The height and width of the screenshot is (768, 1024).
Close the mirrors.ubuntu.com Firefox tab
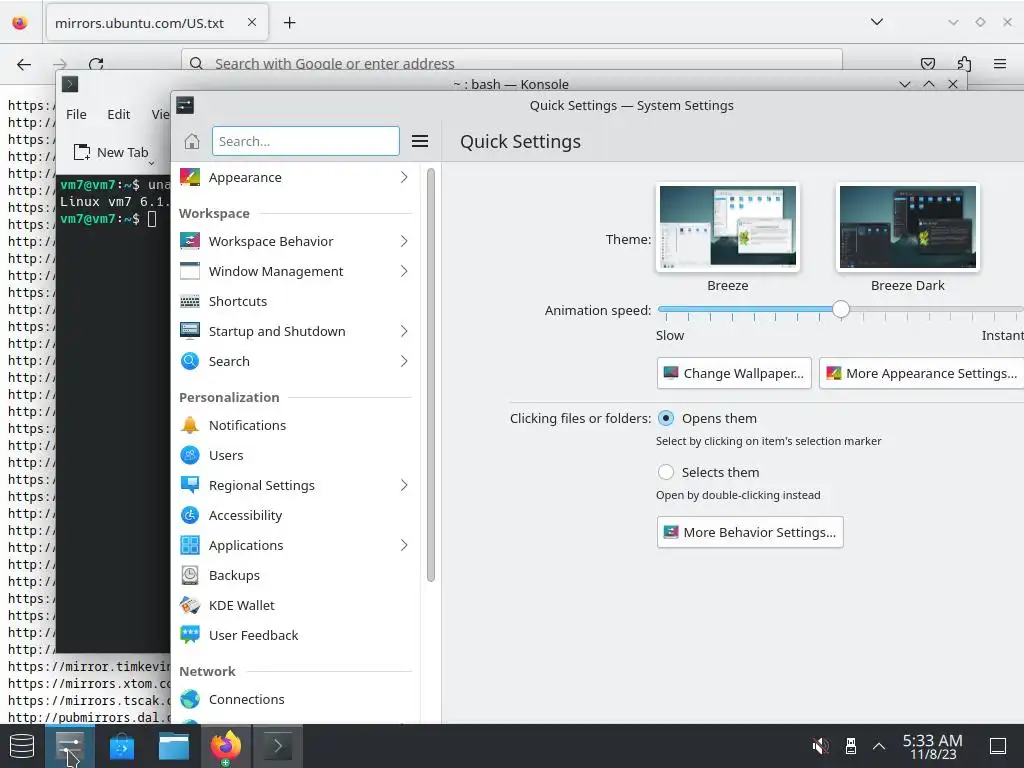coord(252,22)
